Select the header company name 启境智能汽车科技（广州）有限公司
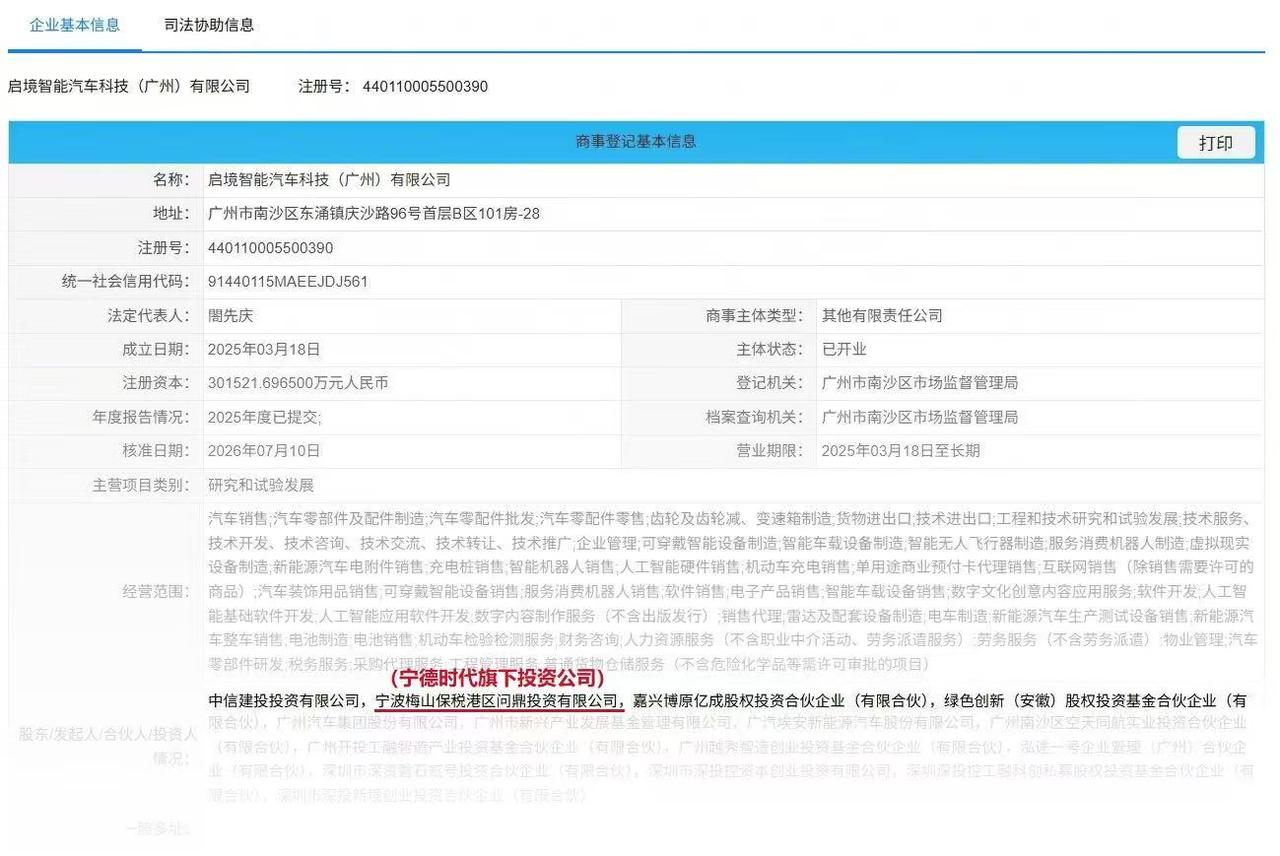Image resolution: width=1280 pixels, height=856 pixels. [129, 86]
